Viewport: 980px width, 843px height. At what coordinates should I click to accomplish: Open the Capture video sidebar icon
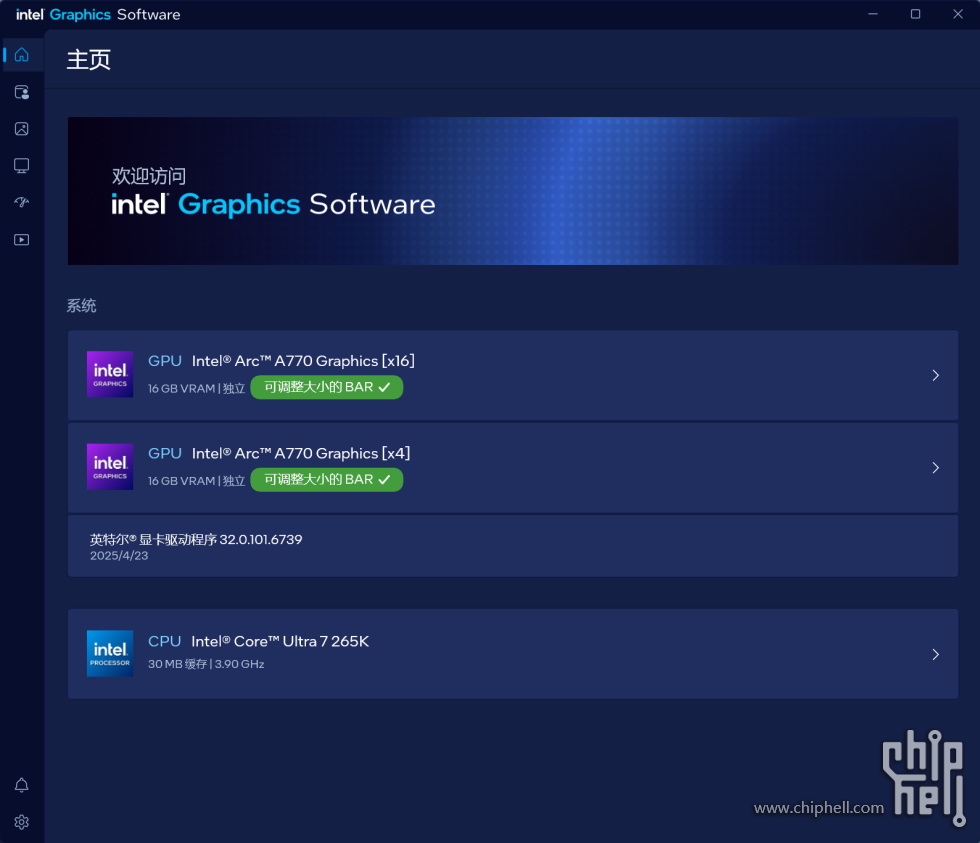click(x=22, y=240)
